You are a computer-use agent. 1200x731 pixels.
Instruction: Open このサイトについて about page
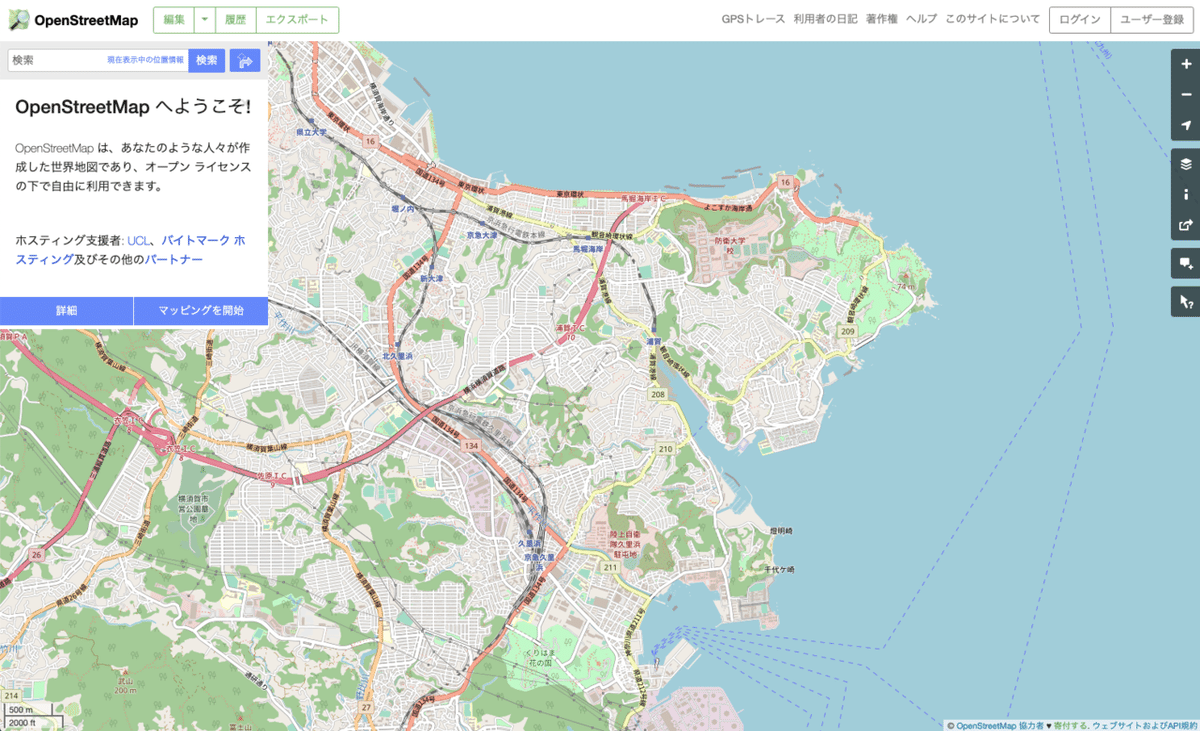pyautogui.click(x=992, y=20)
